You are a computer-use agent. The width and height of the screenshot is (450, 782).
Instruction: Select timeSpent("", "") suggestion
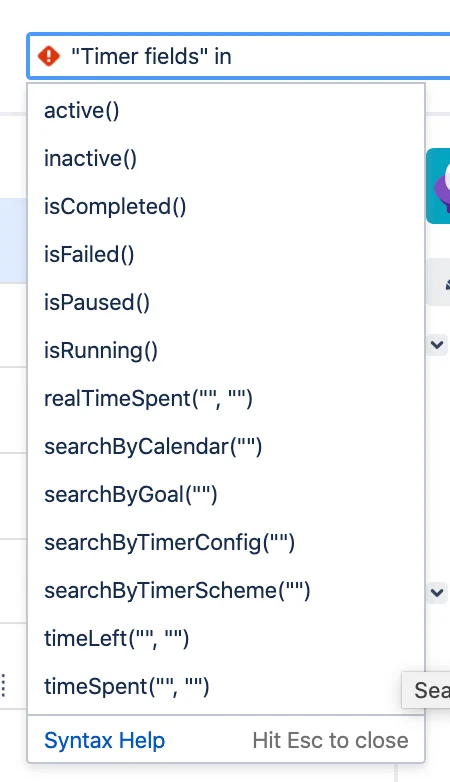[x=226, y=686]
